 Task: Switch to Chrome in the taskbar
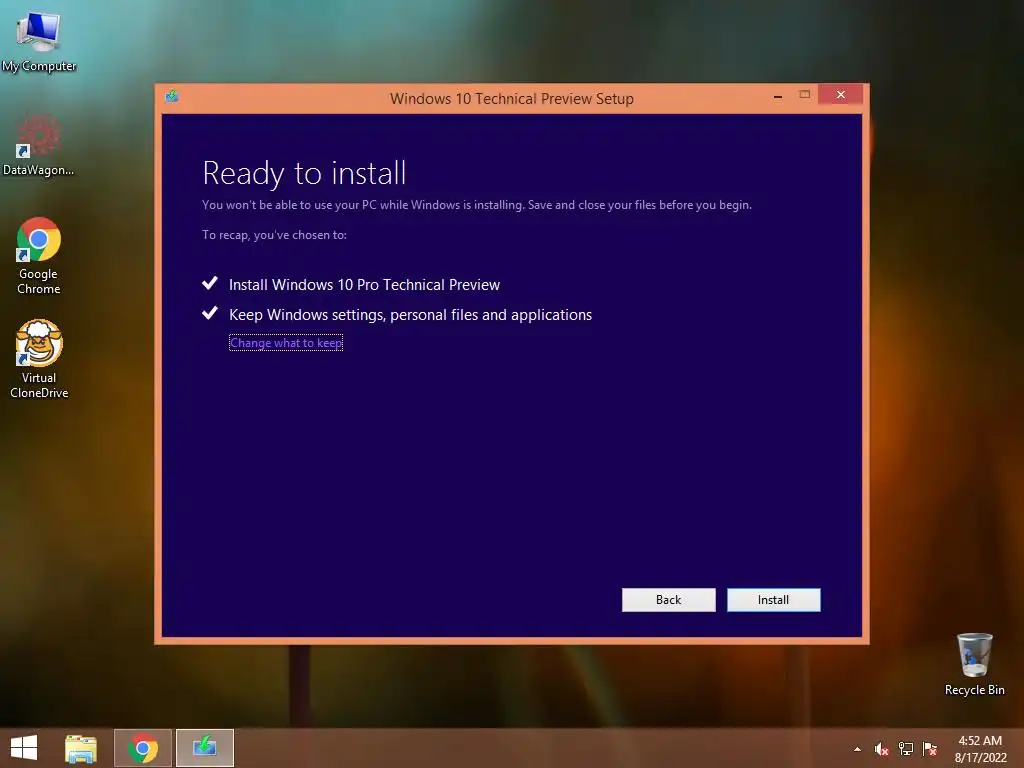tap(143, 748)
